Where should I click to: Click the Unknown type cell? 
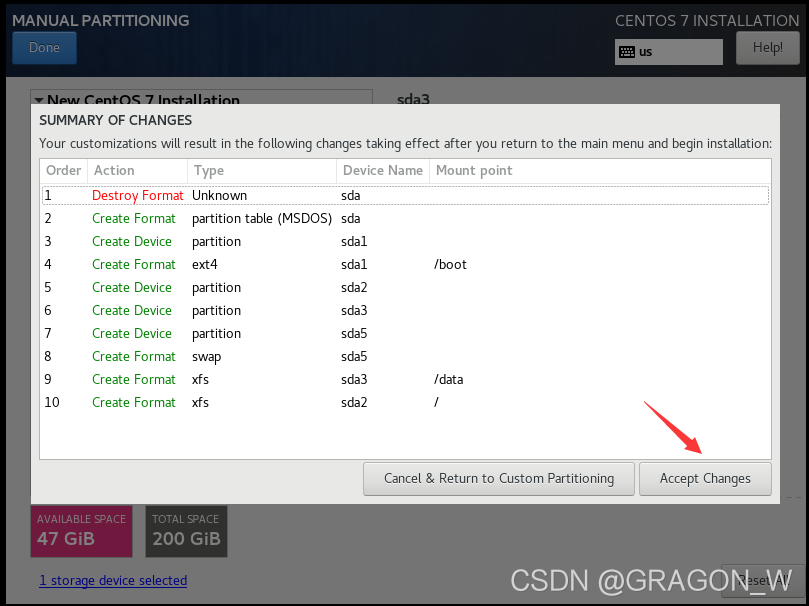click(219, 195)
